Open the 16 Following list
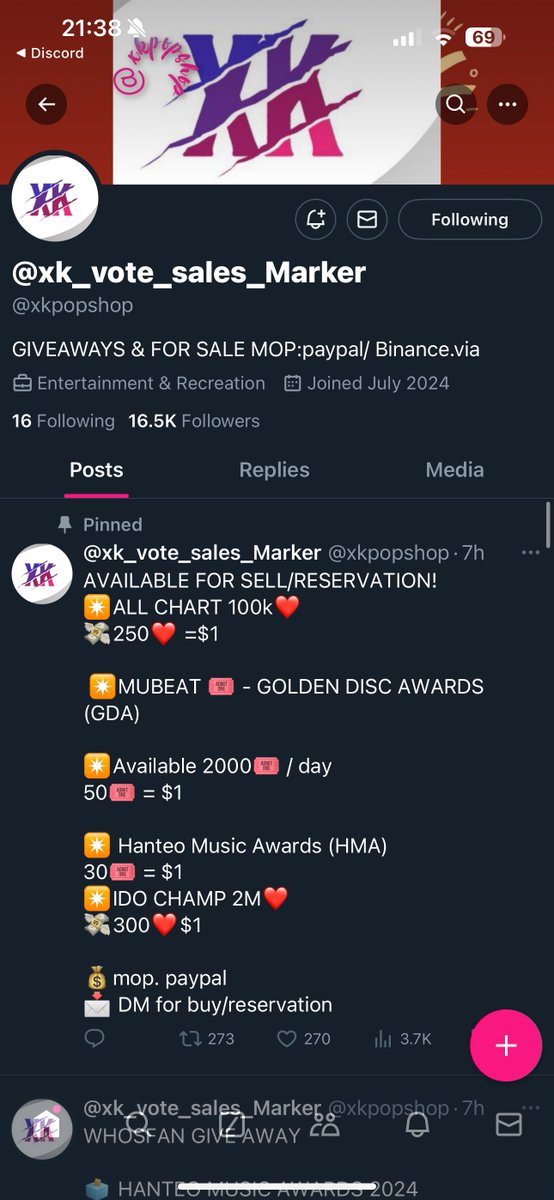554x1200 pixels. pos(63,421)
